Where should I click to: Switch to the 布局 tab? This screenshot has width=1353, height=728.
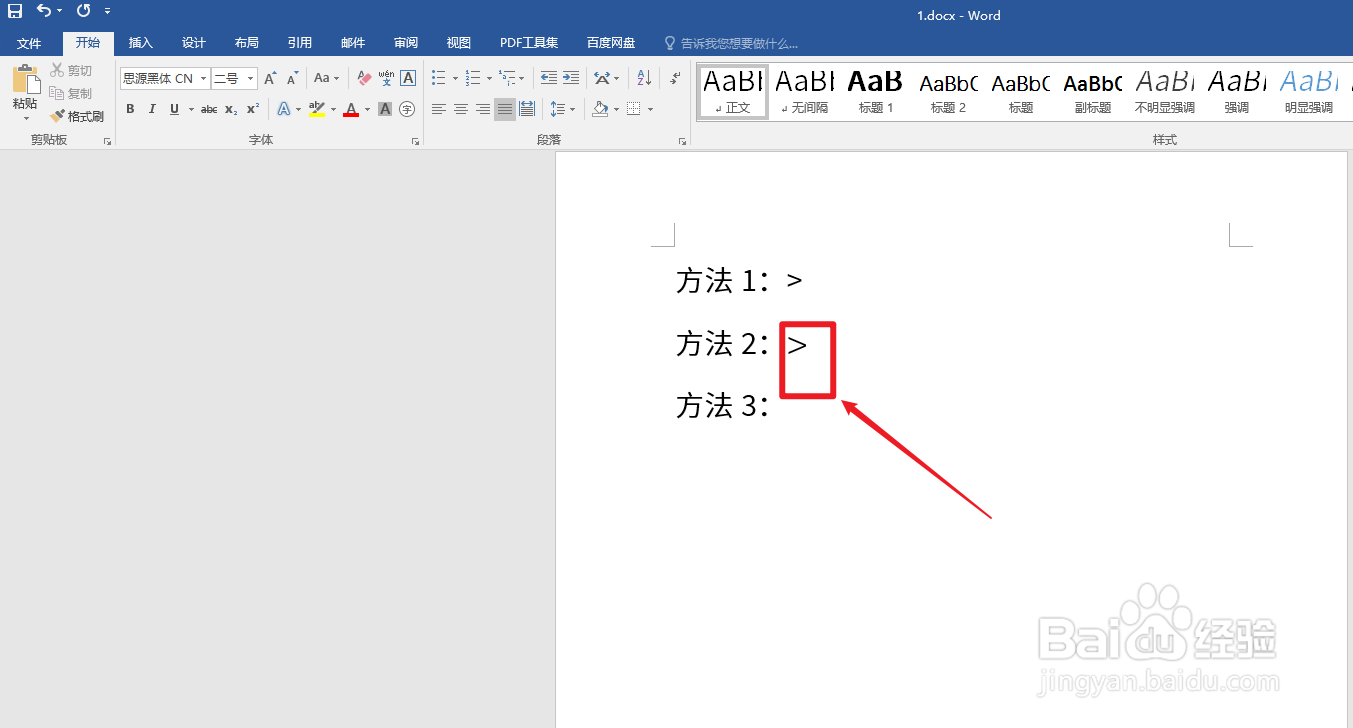(247, 43)
